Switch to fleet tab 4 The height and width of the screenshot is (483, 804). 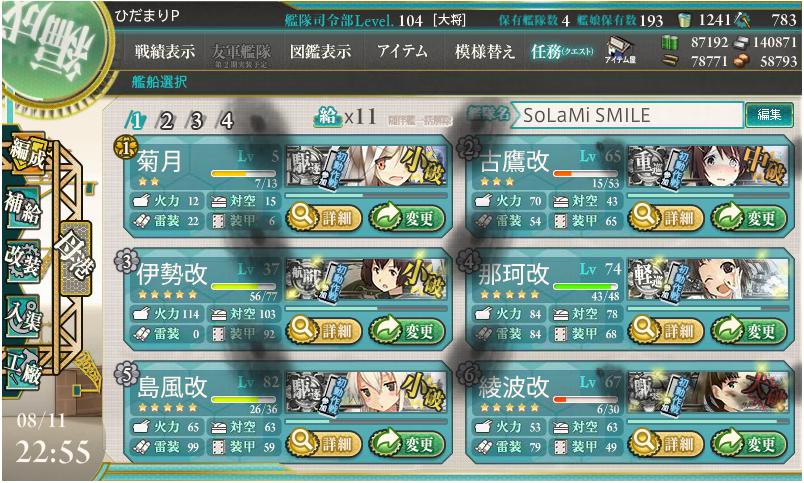point(226,121)
